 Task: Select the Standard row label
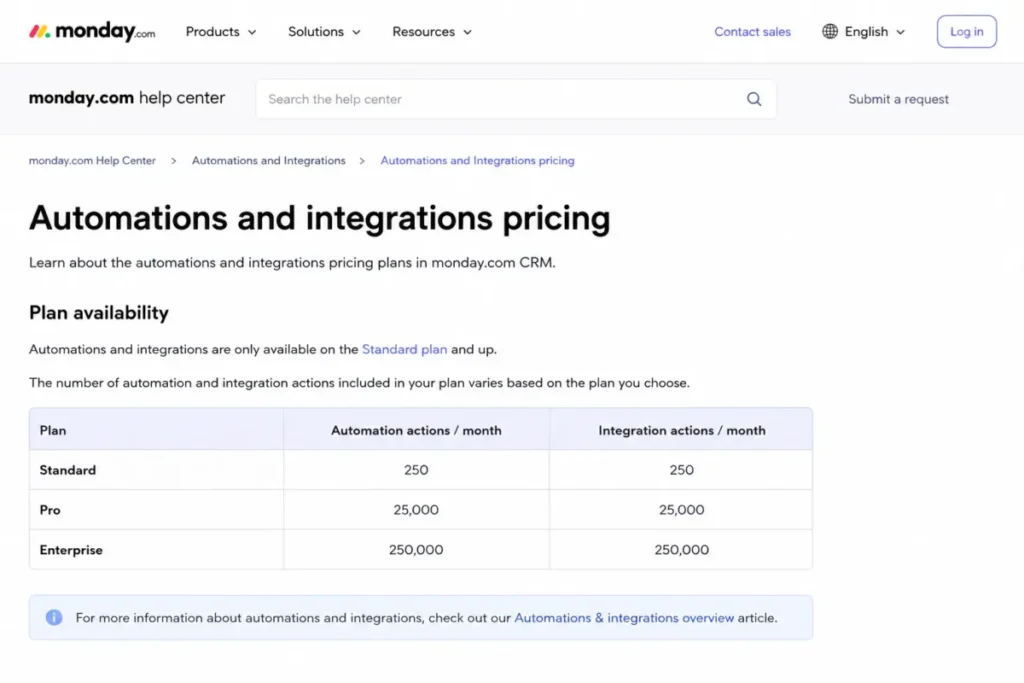(67, 470)
